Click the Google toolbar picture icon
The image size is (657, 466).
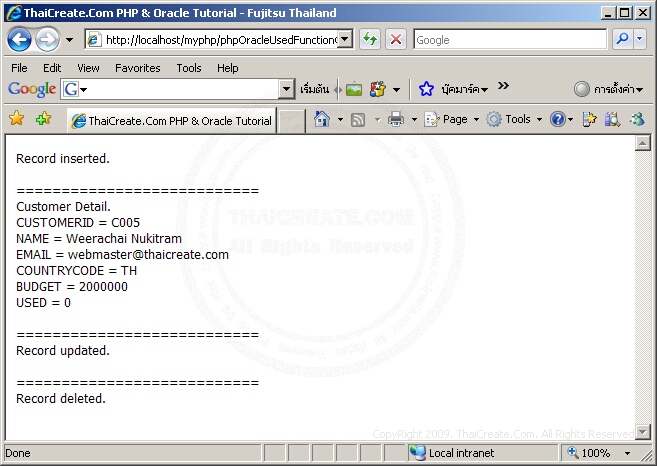[x=354, y=89]
